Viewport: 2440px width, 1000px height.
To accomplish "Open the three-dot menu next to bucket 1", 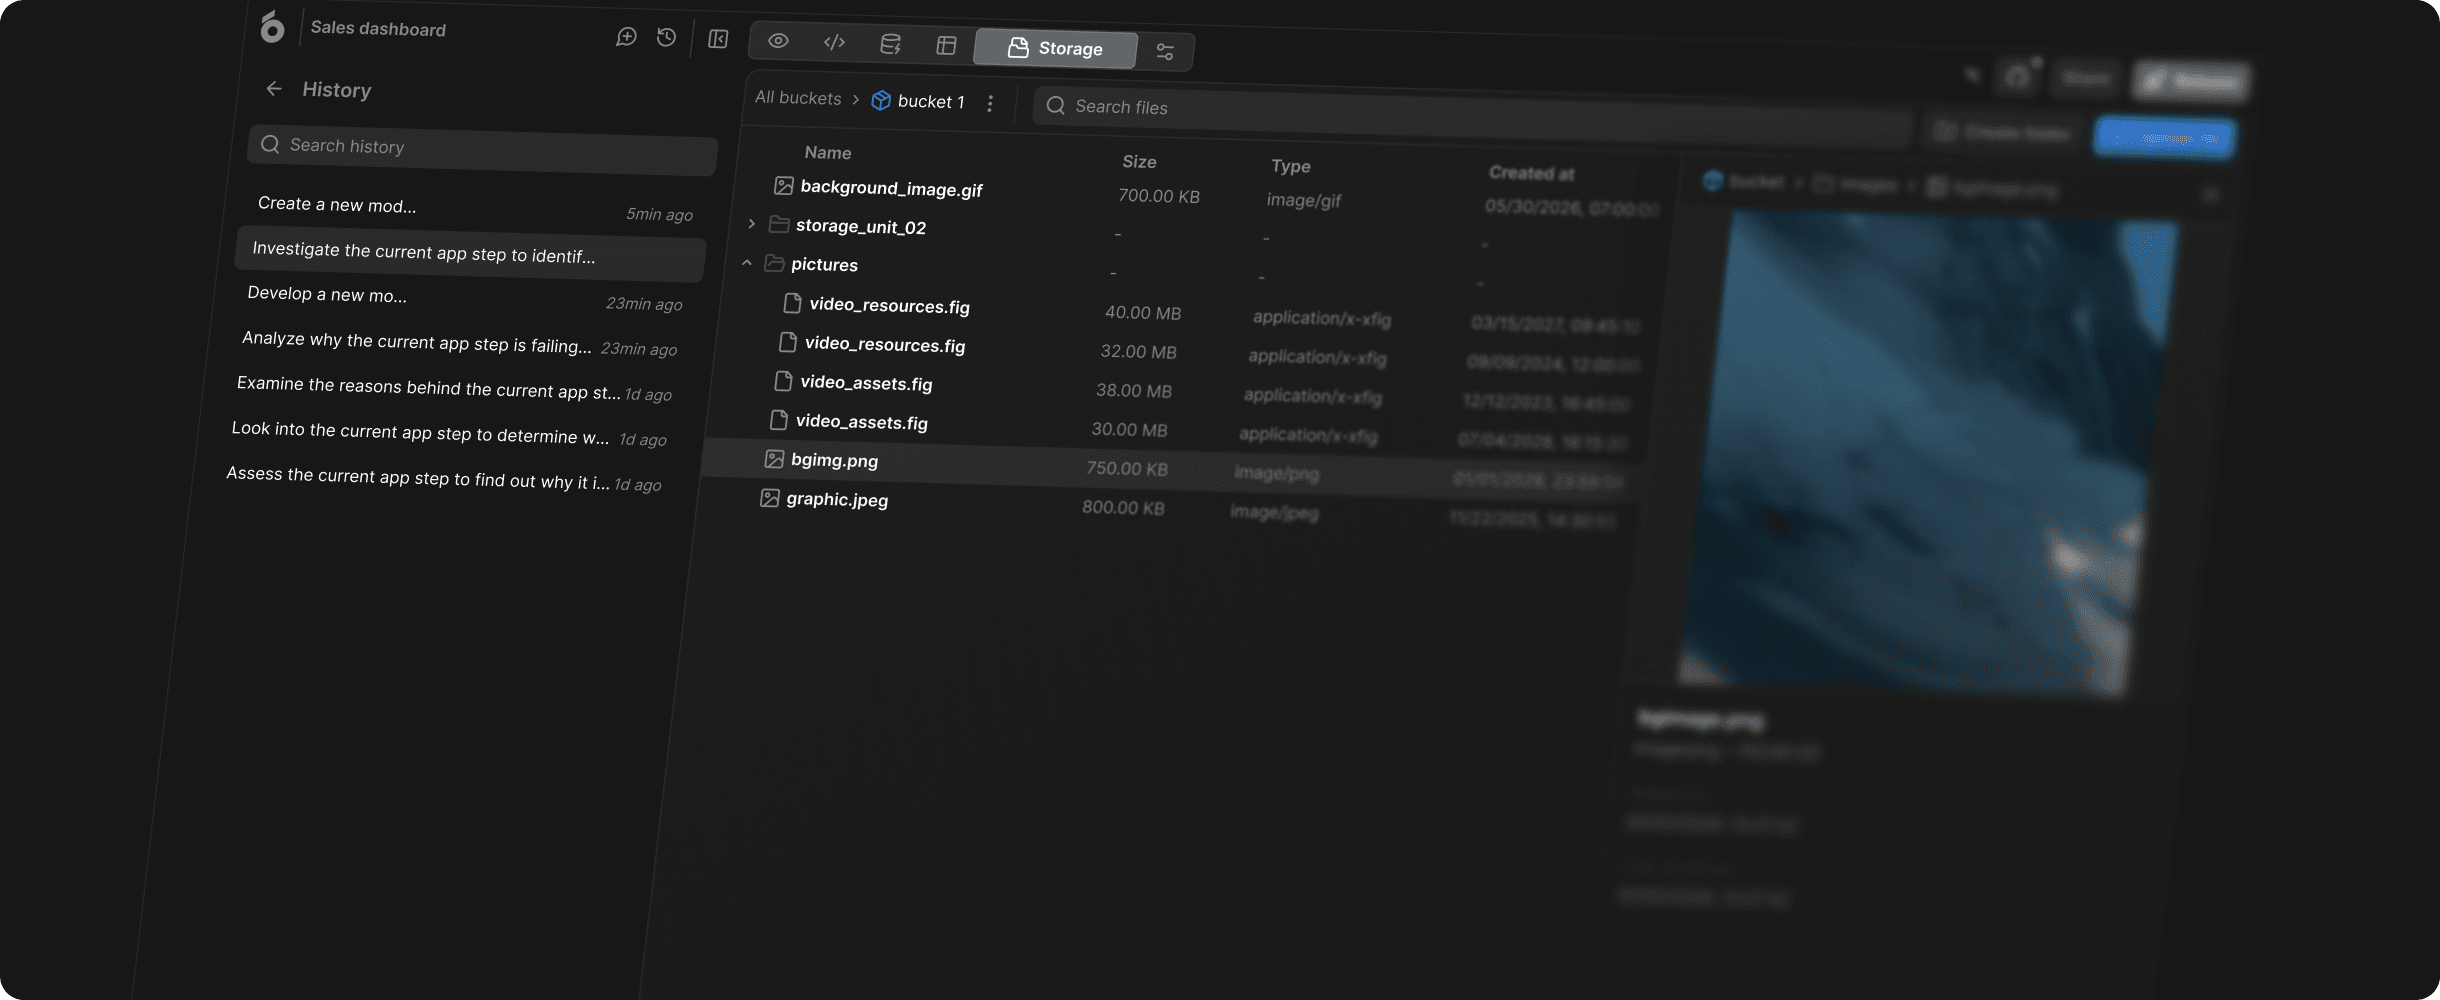I will pos(990,103).
